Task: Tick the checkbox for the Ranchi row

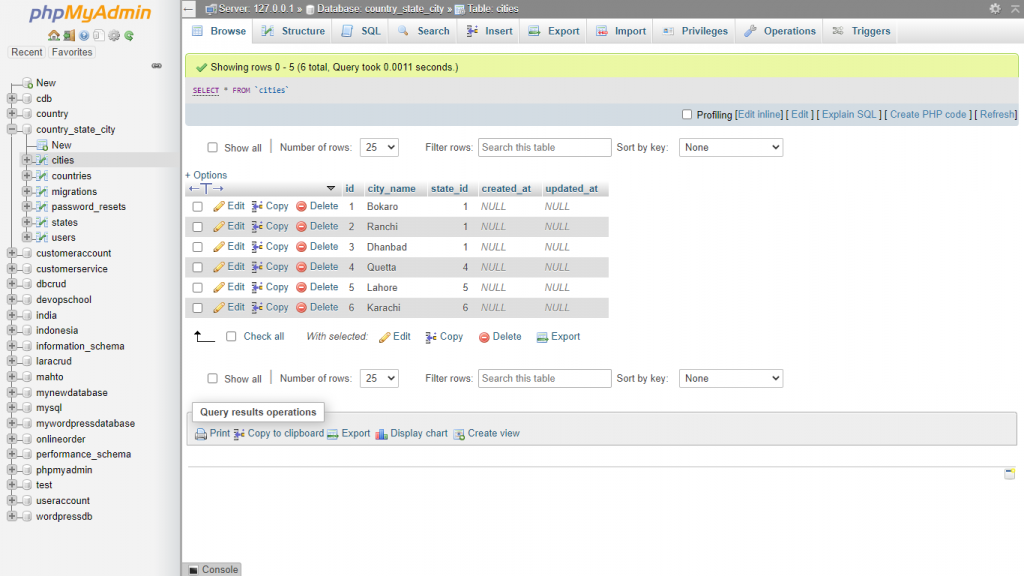Action: (198, 227)
